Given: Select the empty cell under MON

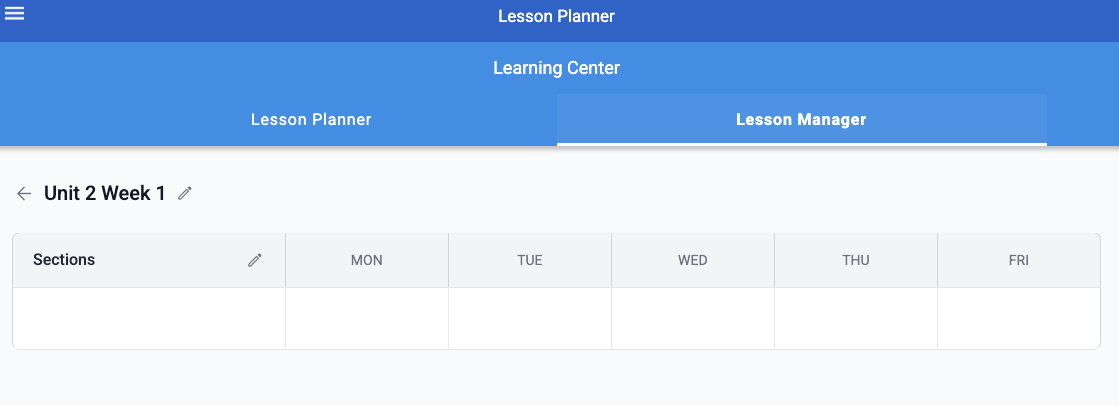Looking at the screenshot, I should click(x=367, y=319).
